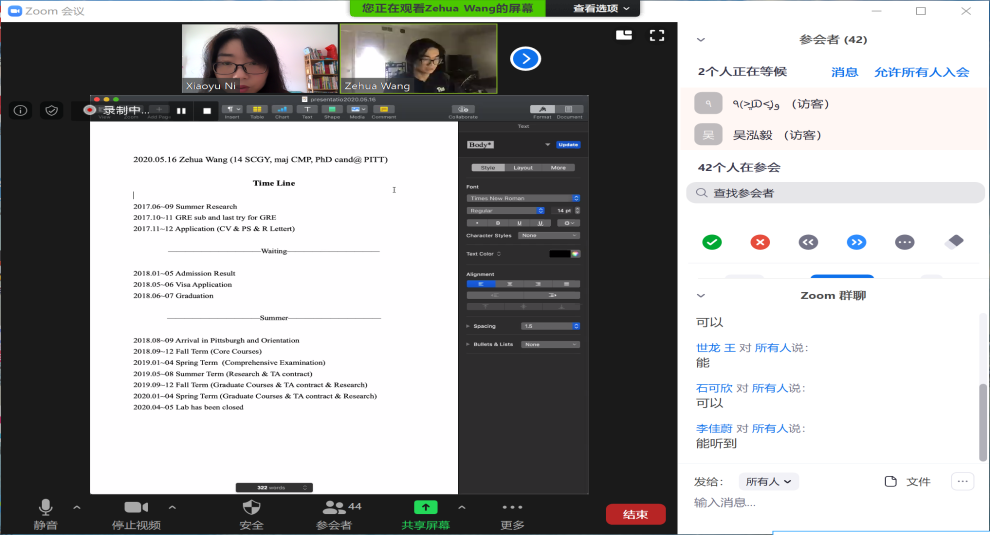Click the go slower rewind icon
This screenshot has width=990, height=535.
[808, 242]
